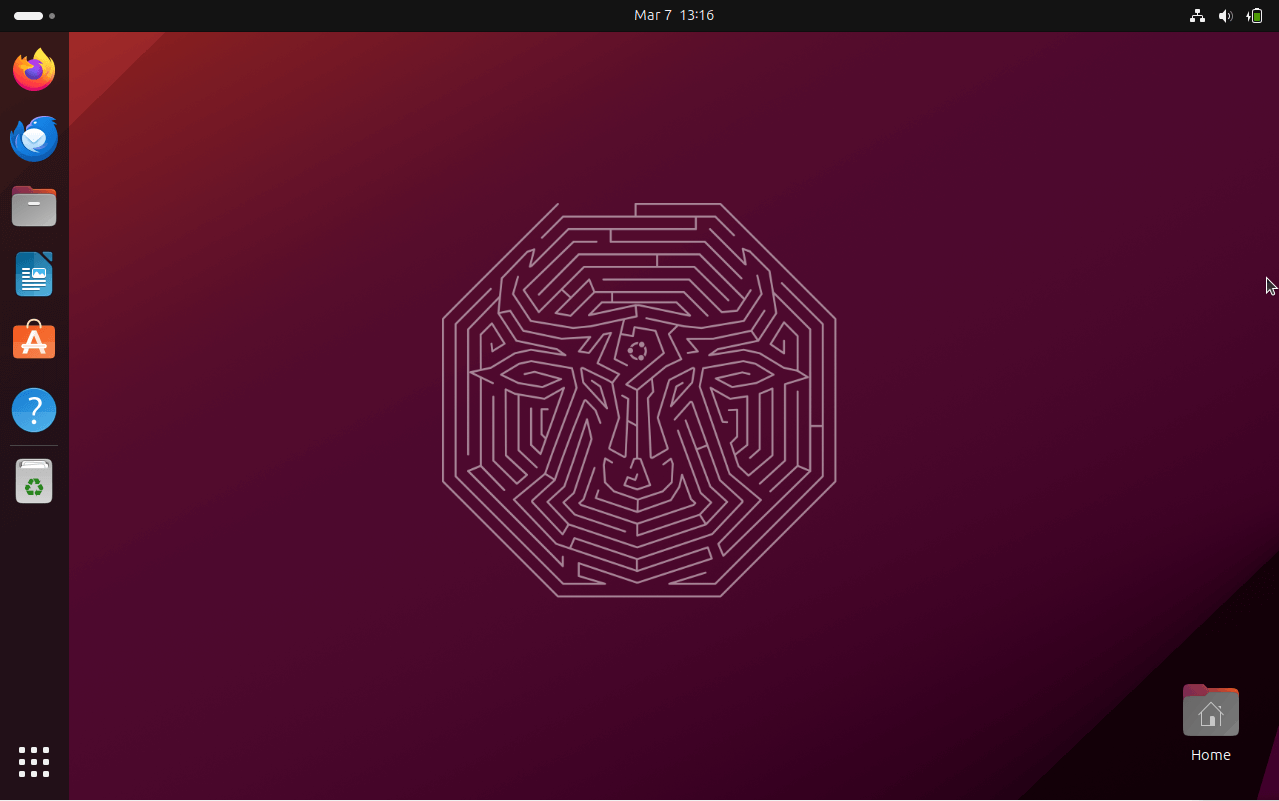Click the volume speaker icon
The width and height of the screenshot is (1279, 801).
(x=1225, y=16)
